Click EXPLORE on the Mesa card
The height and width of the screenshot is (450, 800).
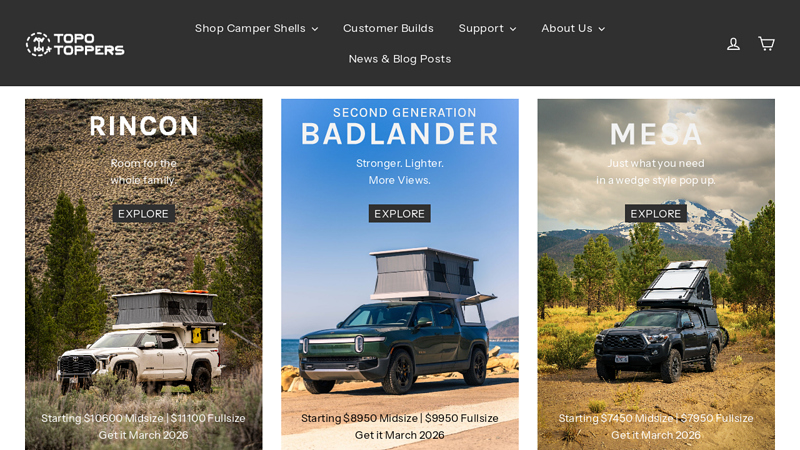656,214
